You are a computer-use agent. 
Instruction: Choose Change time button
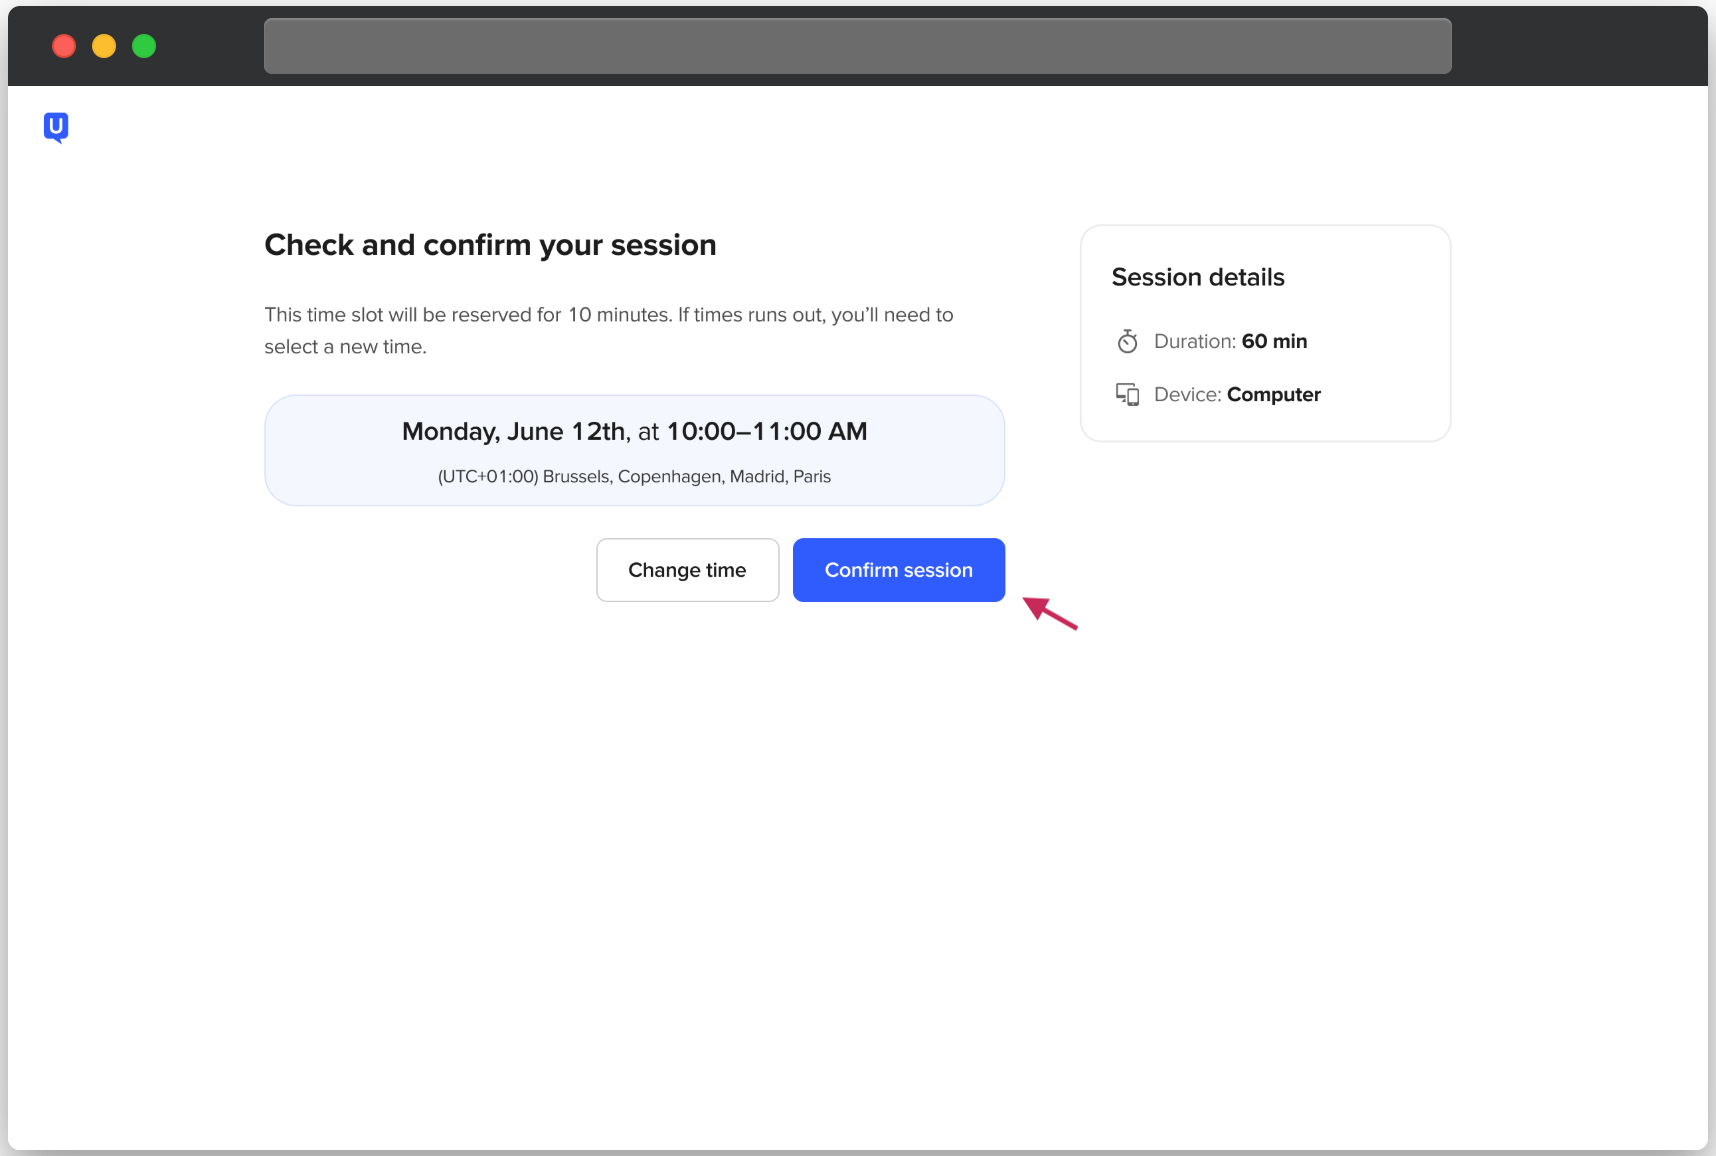coord(687,570)
